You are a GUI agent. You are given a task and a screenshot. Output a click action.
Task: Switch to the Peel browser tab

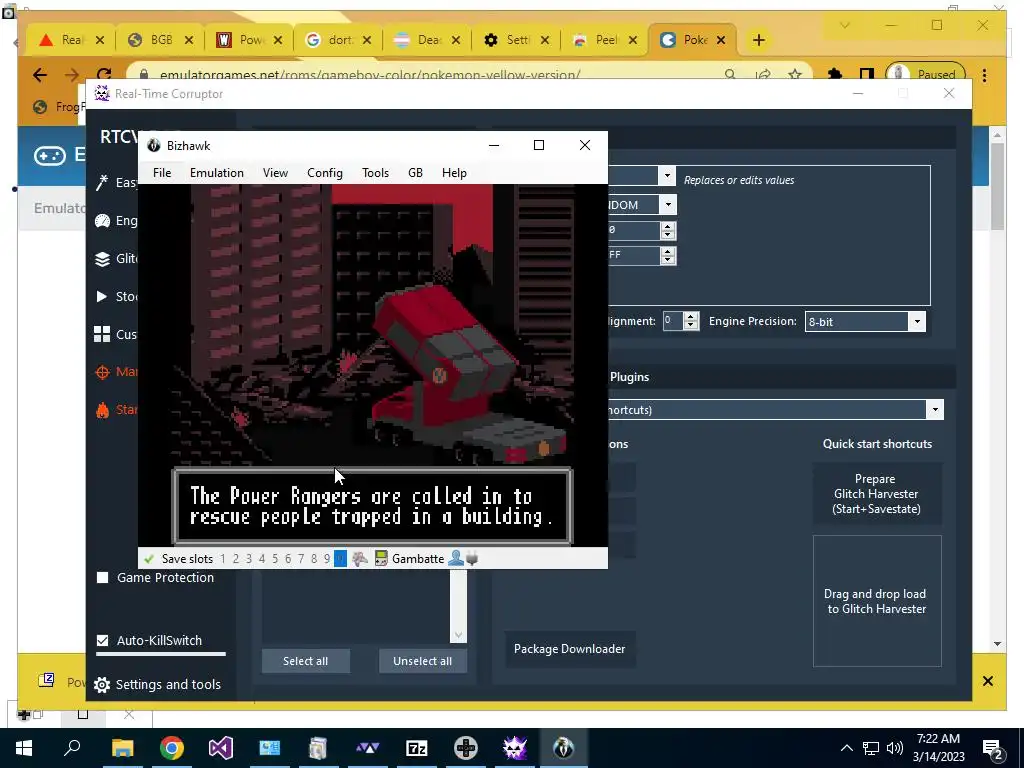[605, 40]
